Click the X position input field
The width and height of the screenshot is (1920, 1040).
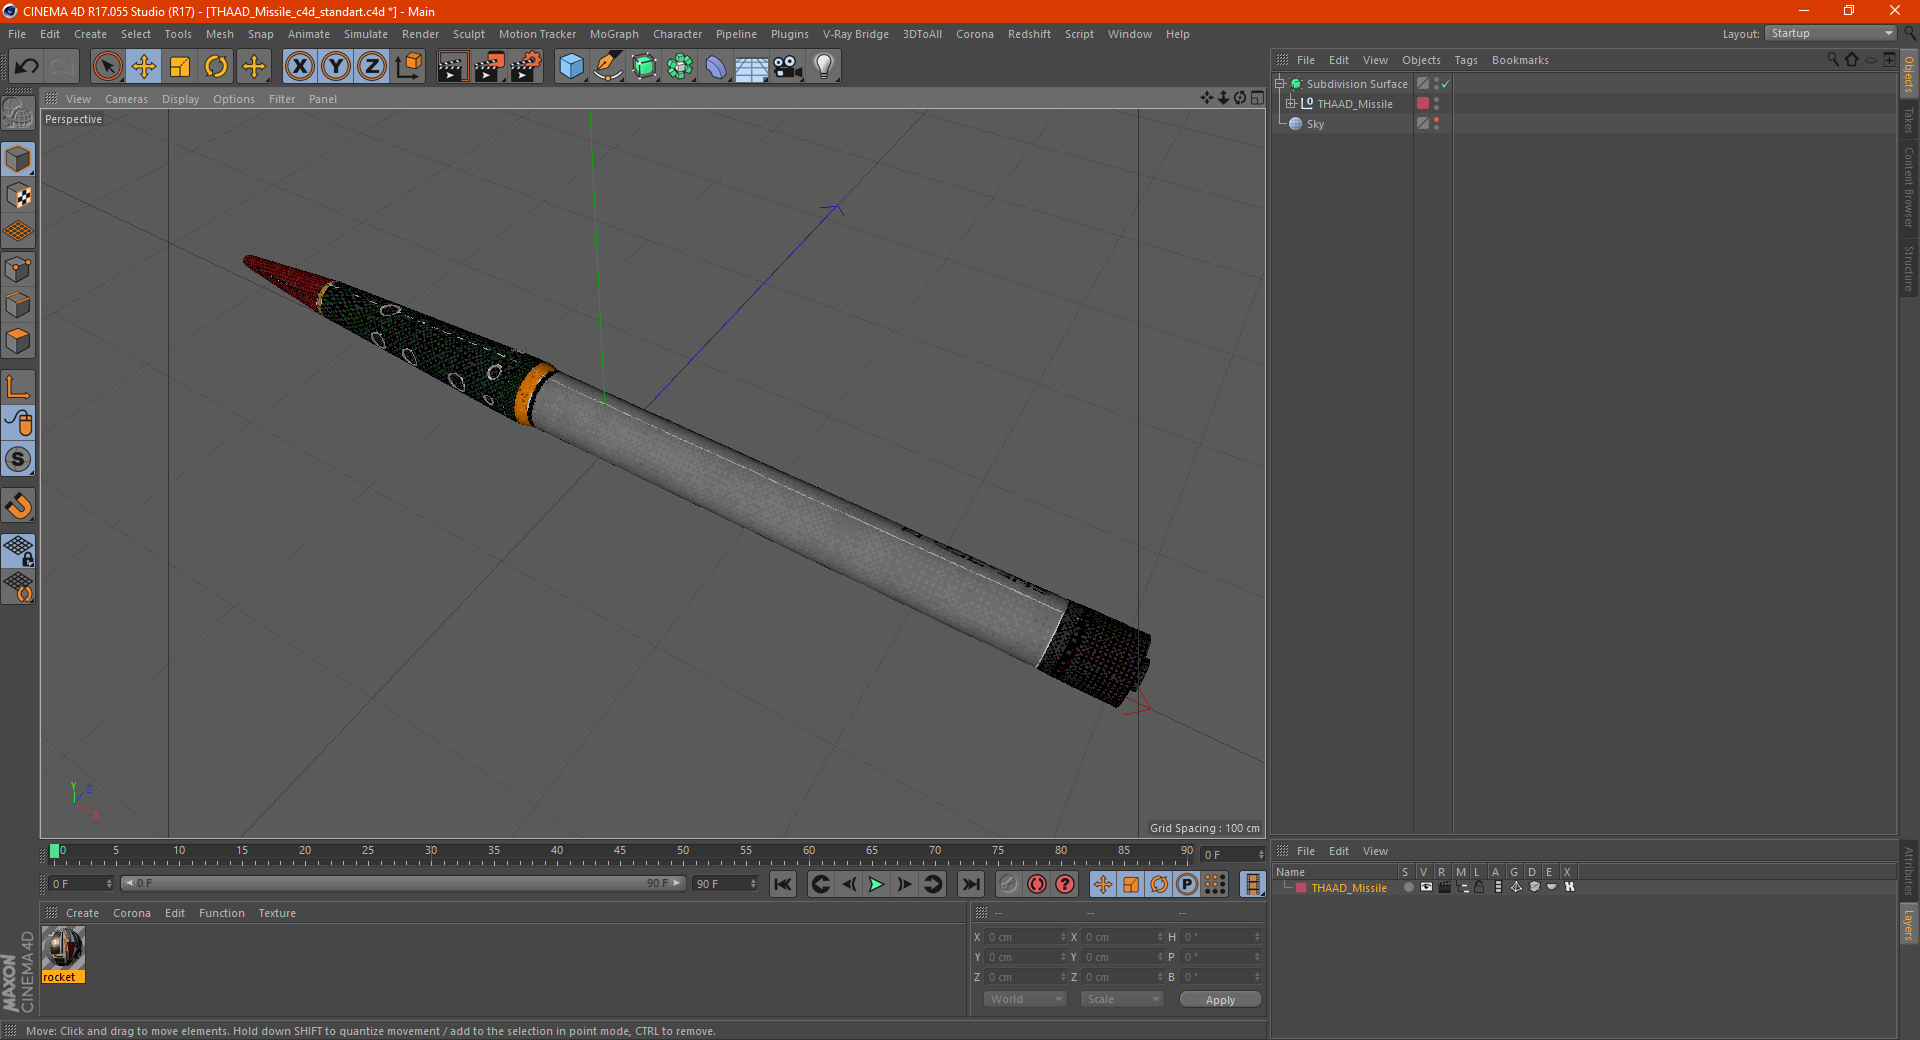tap(1024, 937)
